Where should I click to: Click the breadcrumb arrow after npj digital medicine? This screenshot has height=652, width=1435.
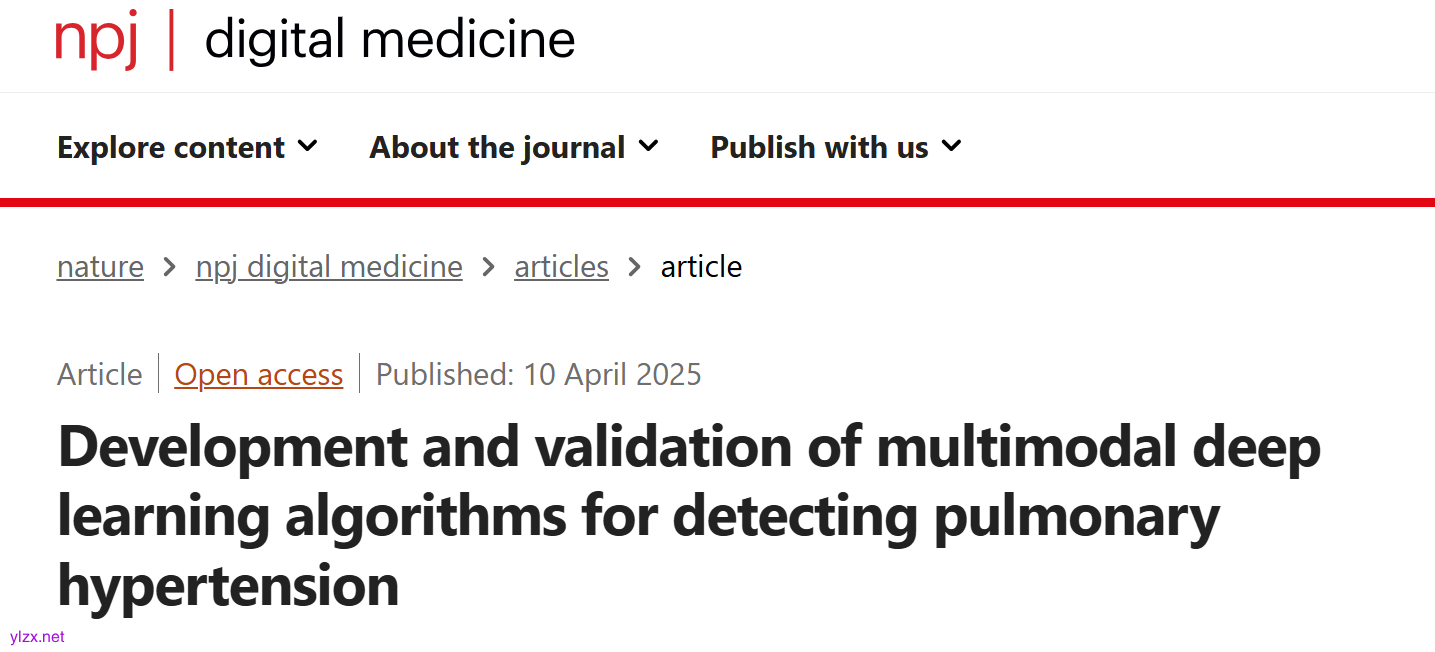coord(489,267)
